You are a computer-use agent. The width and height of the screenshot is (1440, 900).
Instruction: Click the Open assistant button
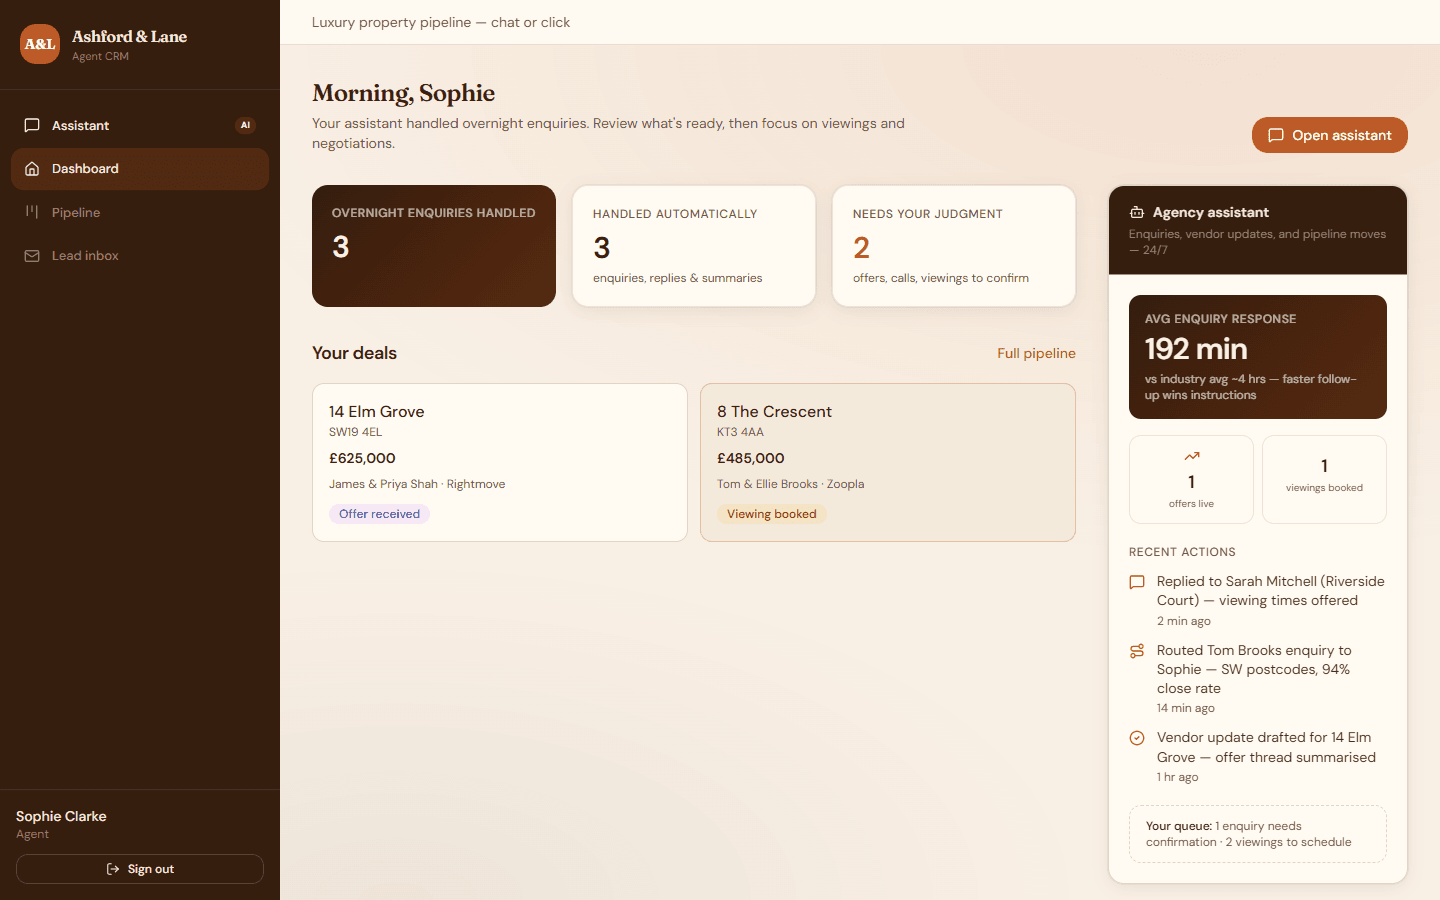click(1329, 135)
